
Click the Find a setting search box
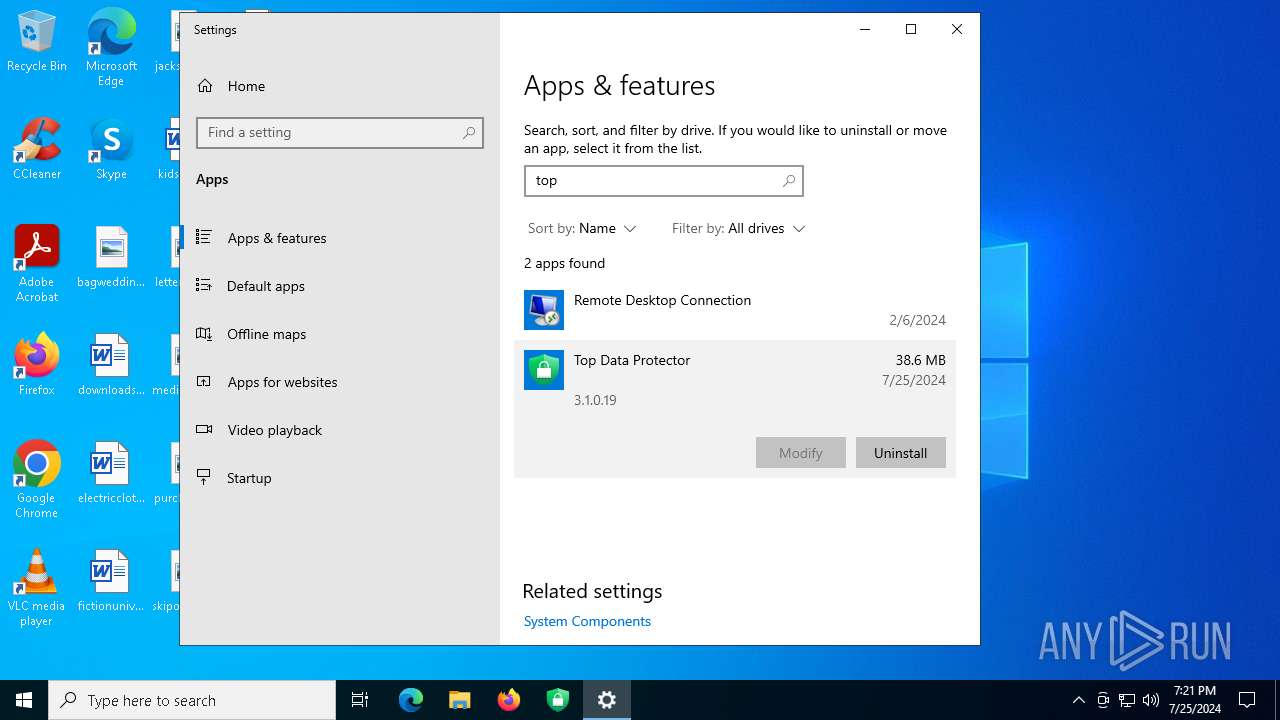click(x=340, y=132)
